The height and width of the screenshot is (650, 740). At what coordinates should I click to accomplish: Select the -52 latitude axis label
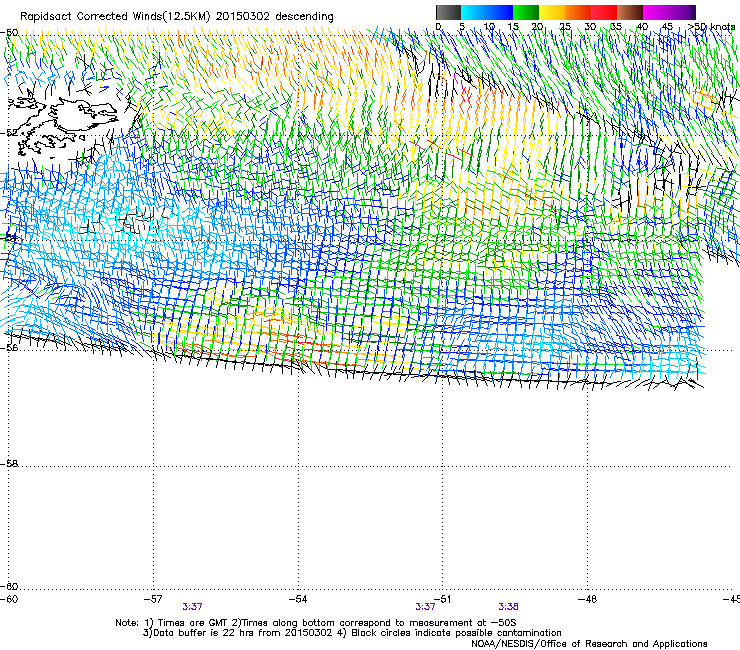[9, 133]
